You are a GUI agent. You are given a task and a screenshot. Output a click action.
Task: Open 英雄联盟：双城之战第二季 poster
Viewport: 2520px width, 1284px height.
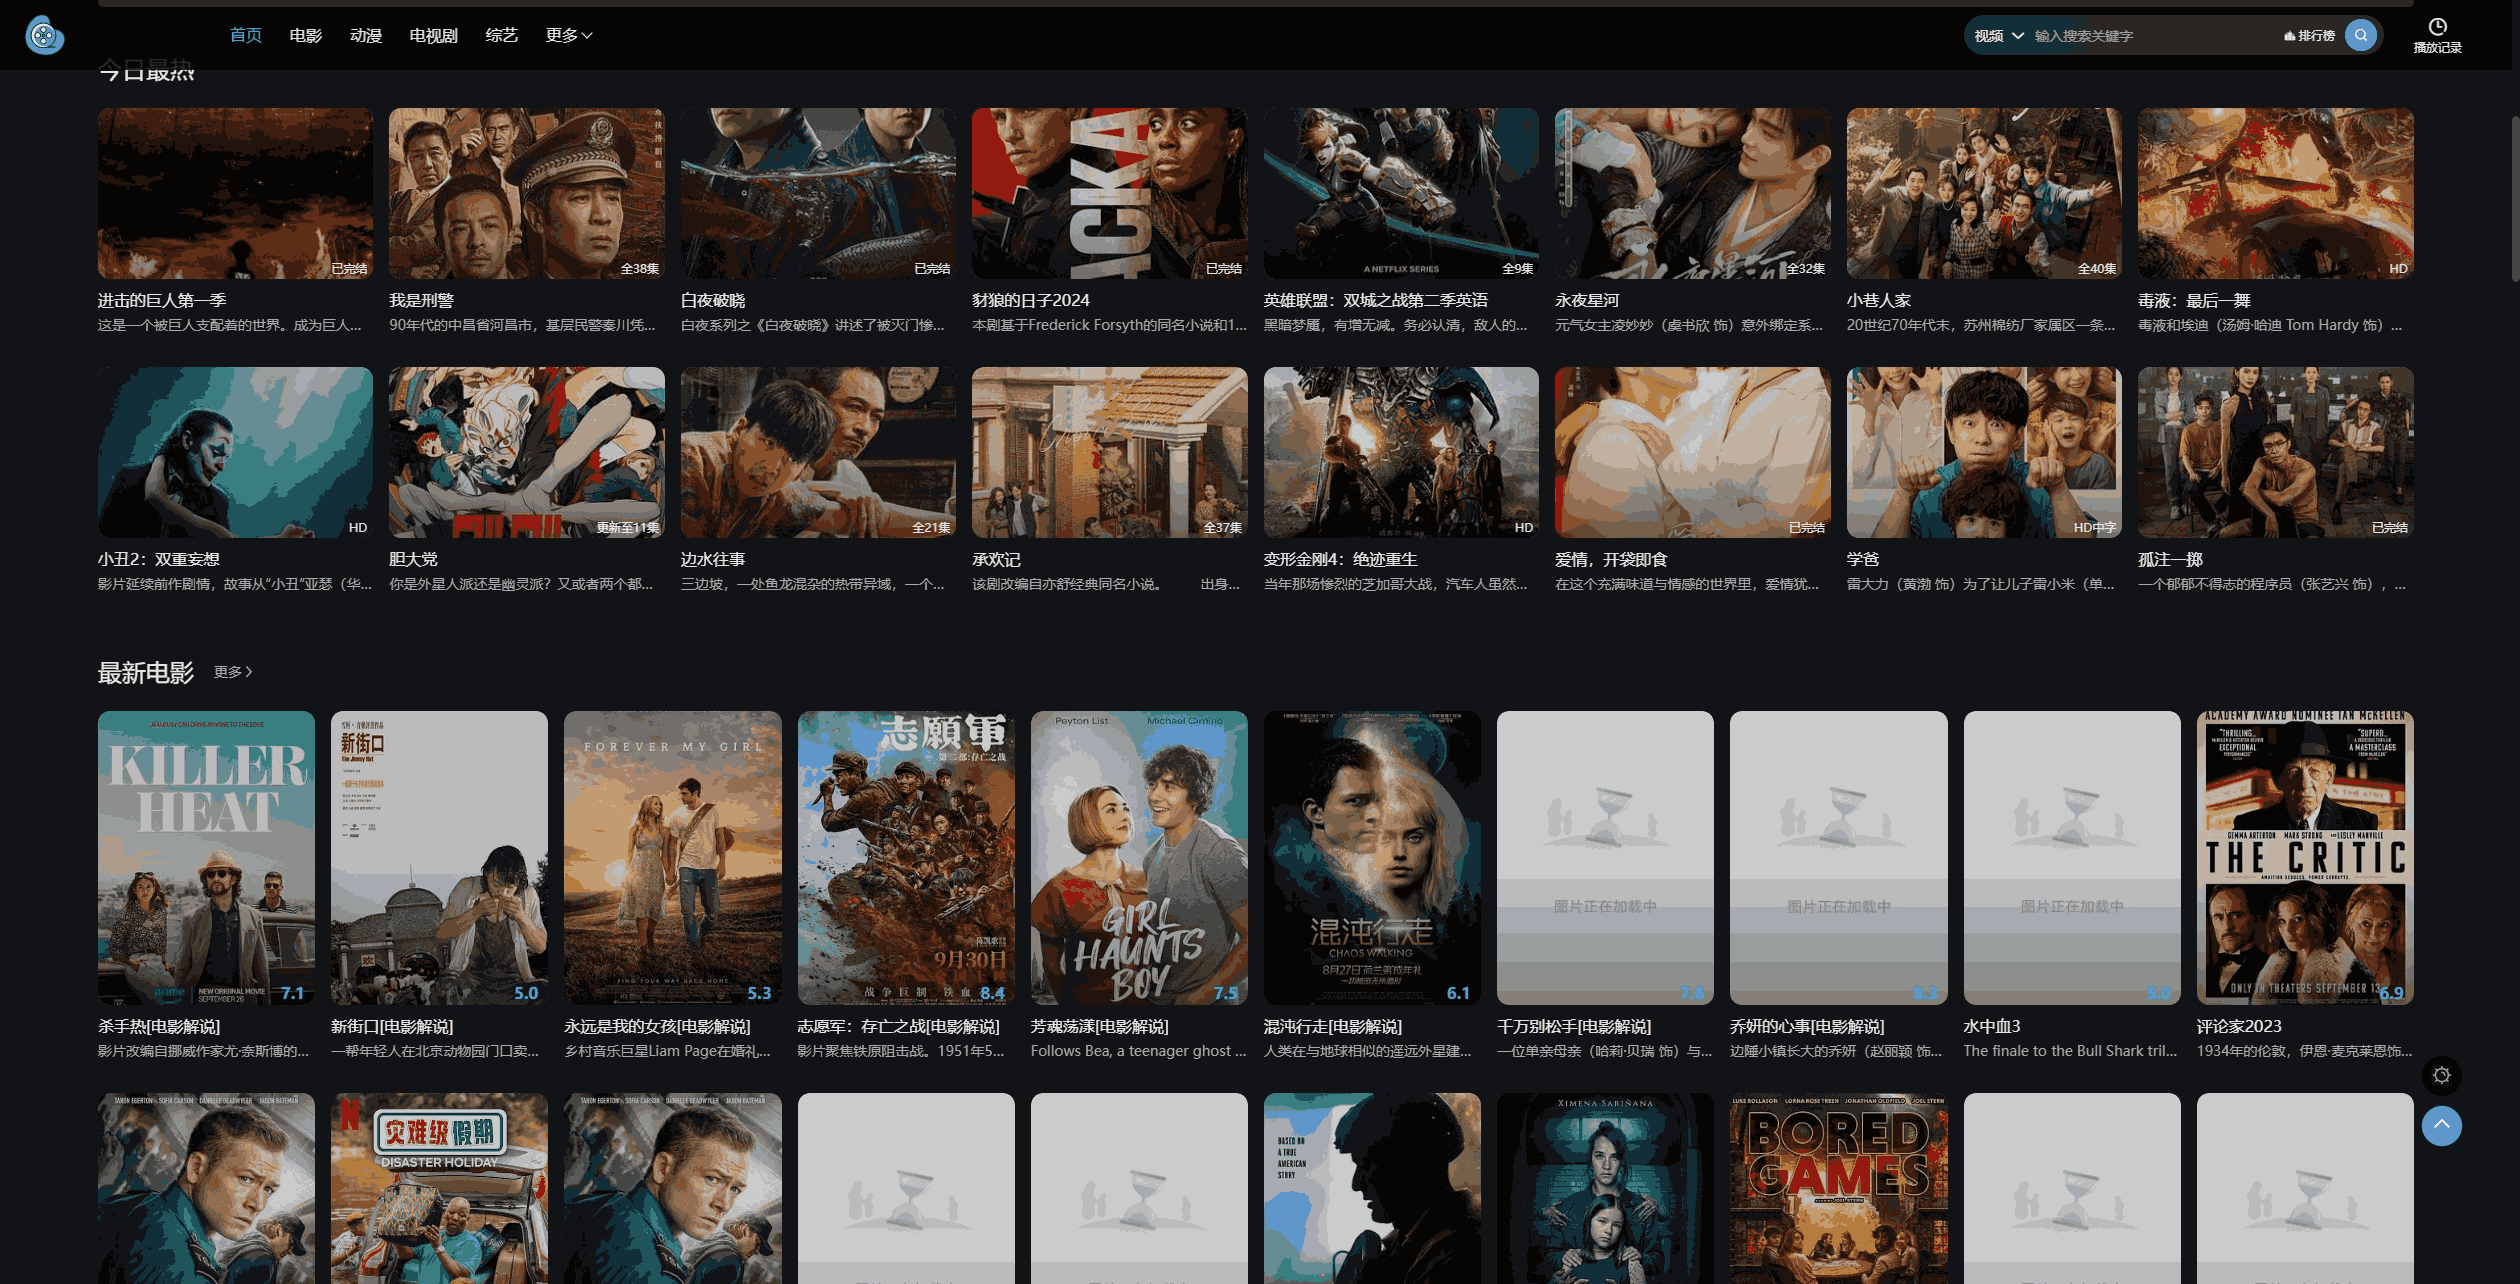[1401, 193]
